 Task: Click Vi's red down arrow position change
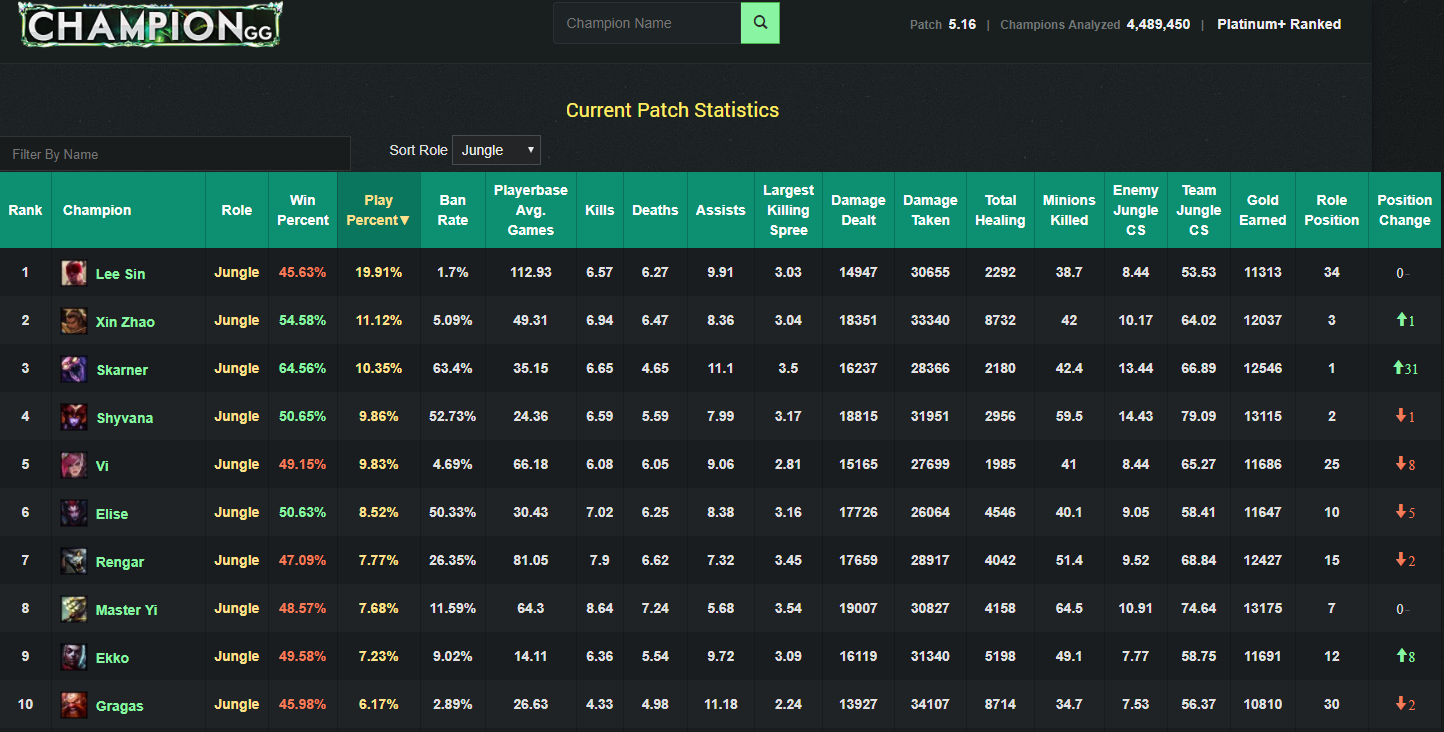point(1401,464)
